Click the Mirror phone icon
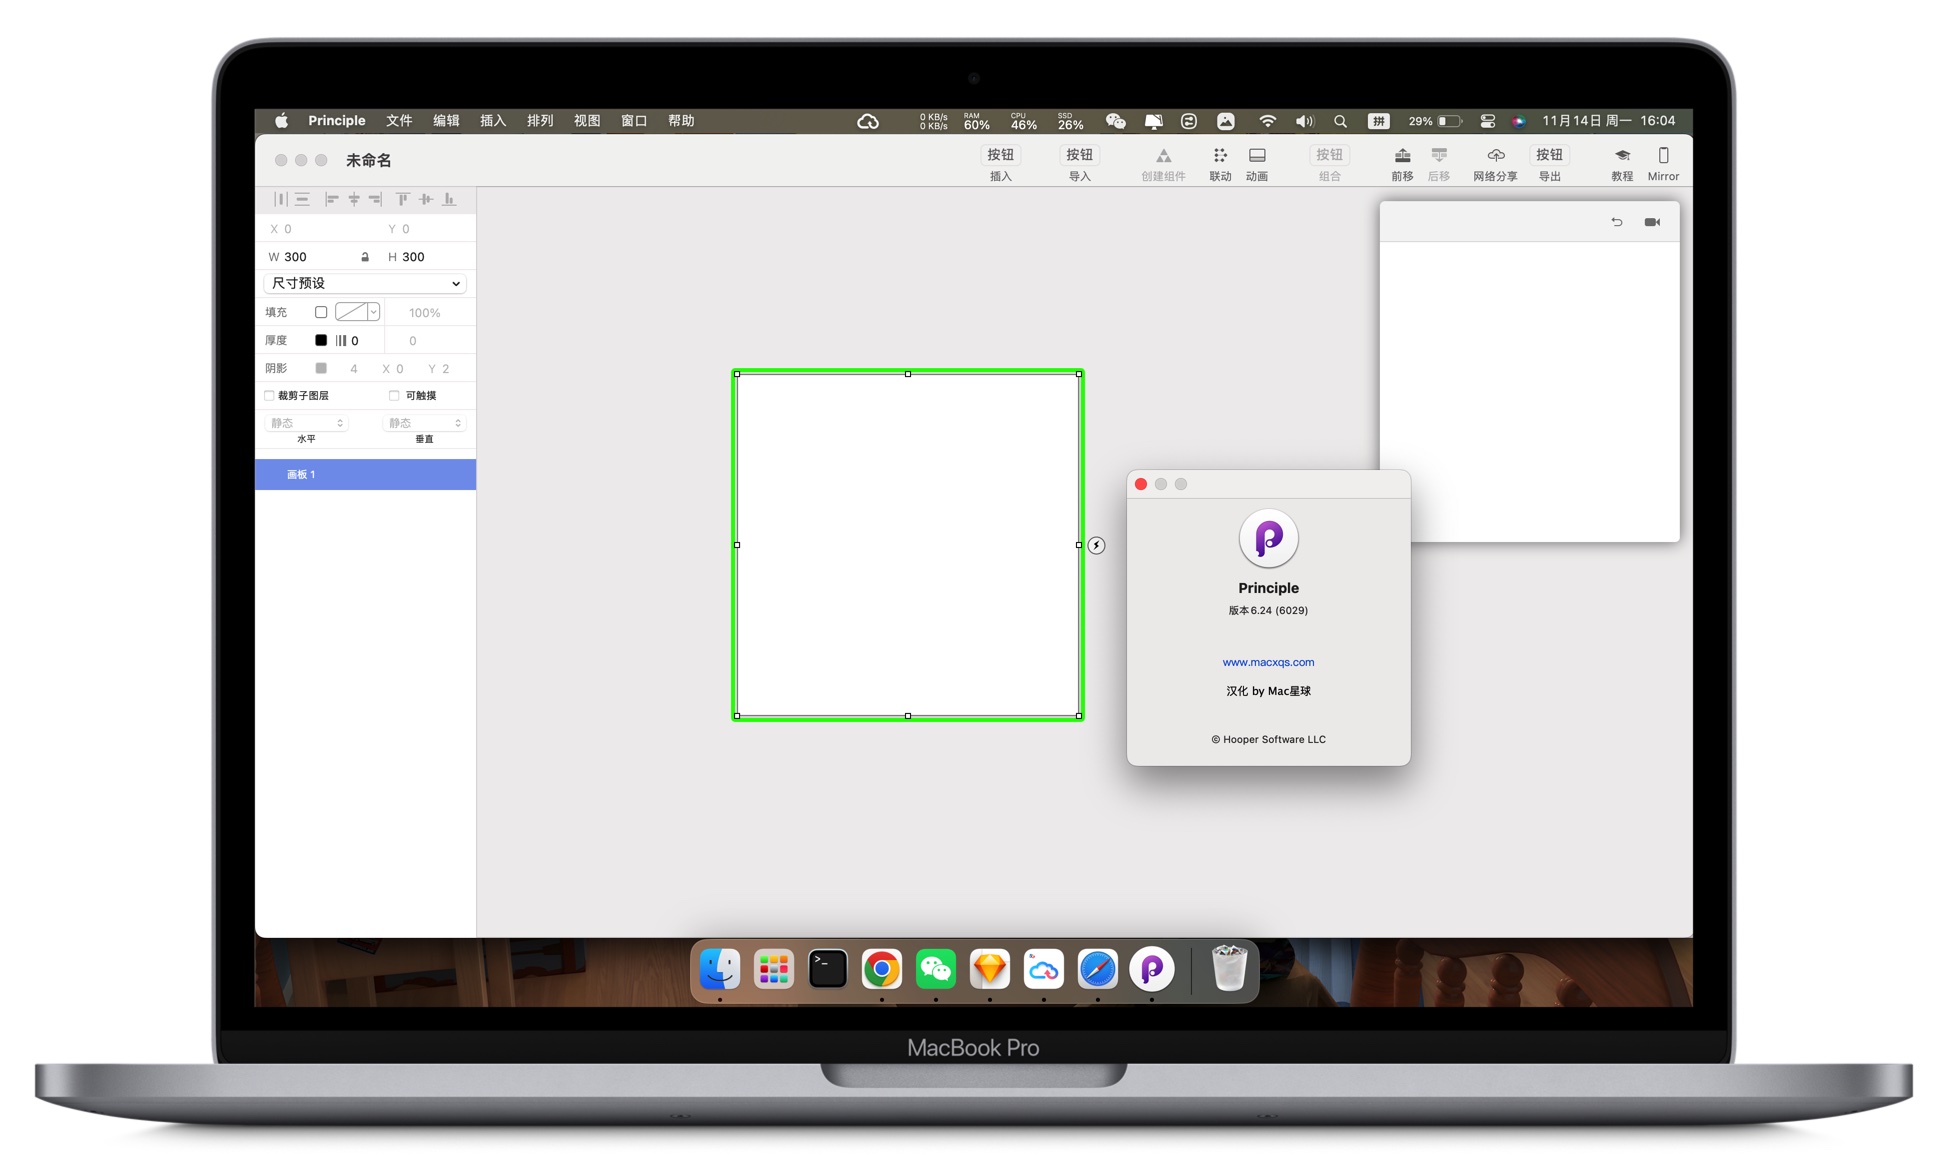Image resolution: width=1950 pixels, height=1170 pixels. tap(1664, 156)
